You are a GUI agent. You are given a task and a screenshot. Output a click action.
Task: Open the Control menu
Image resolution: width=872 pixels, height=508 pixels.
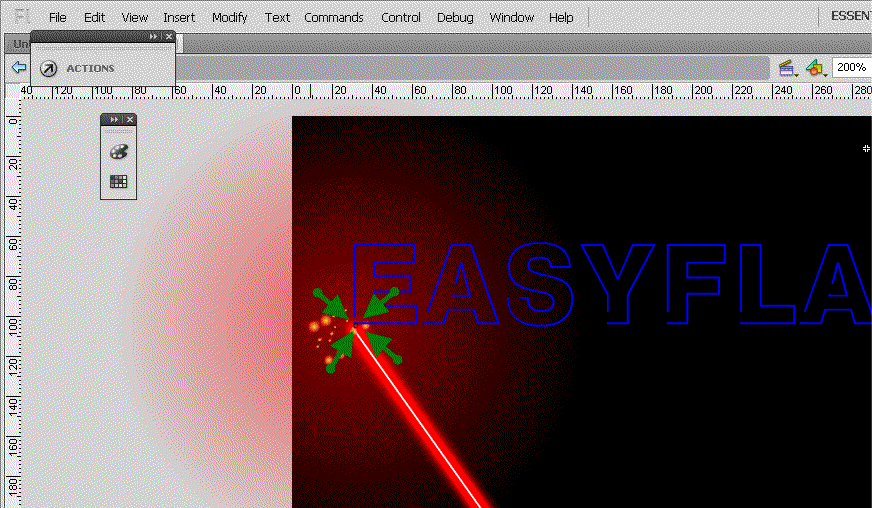pos(400,17)
